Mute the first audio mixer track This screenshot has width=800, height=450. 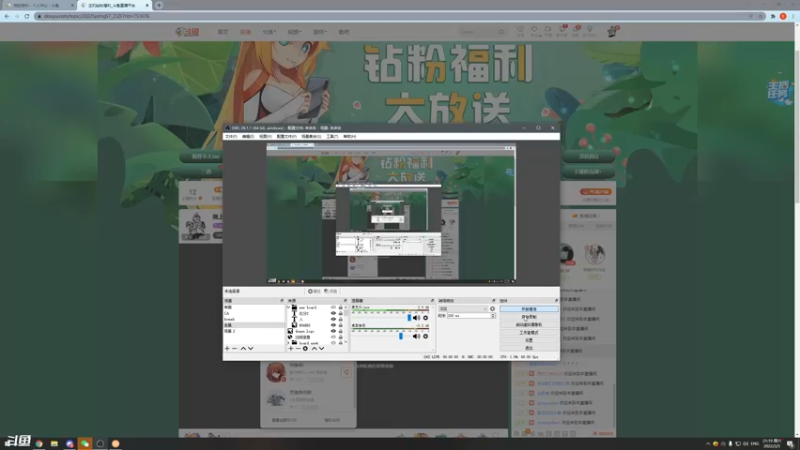416,318
